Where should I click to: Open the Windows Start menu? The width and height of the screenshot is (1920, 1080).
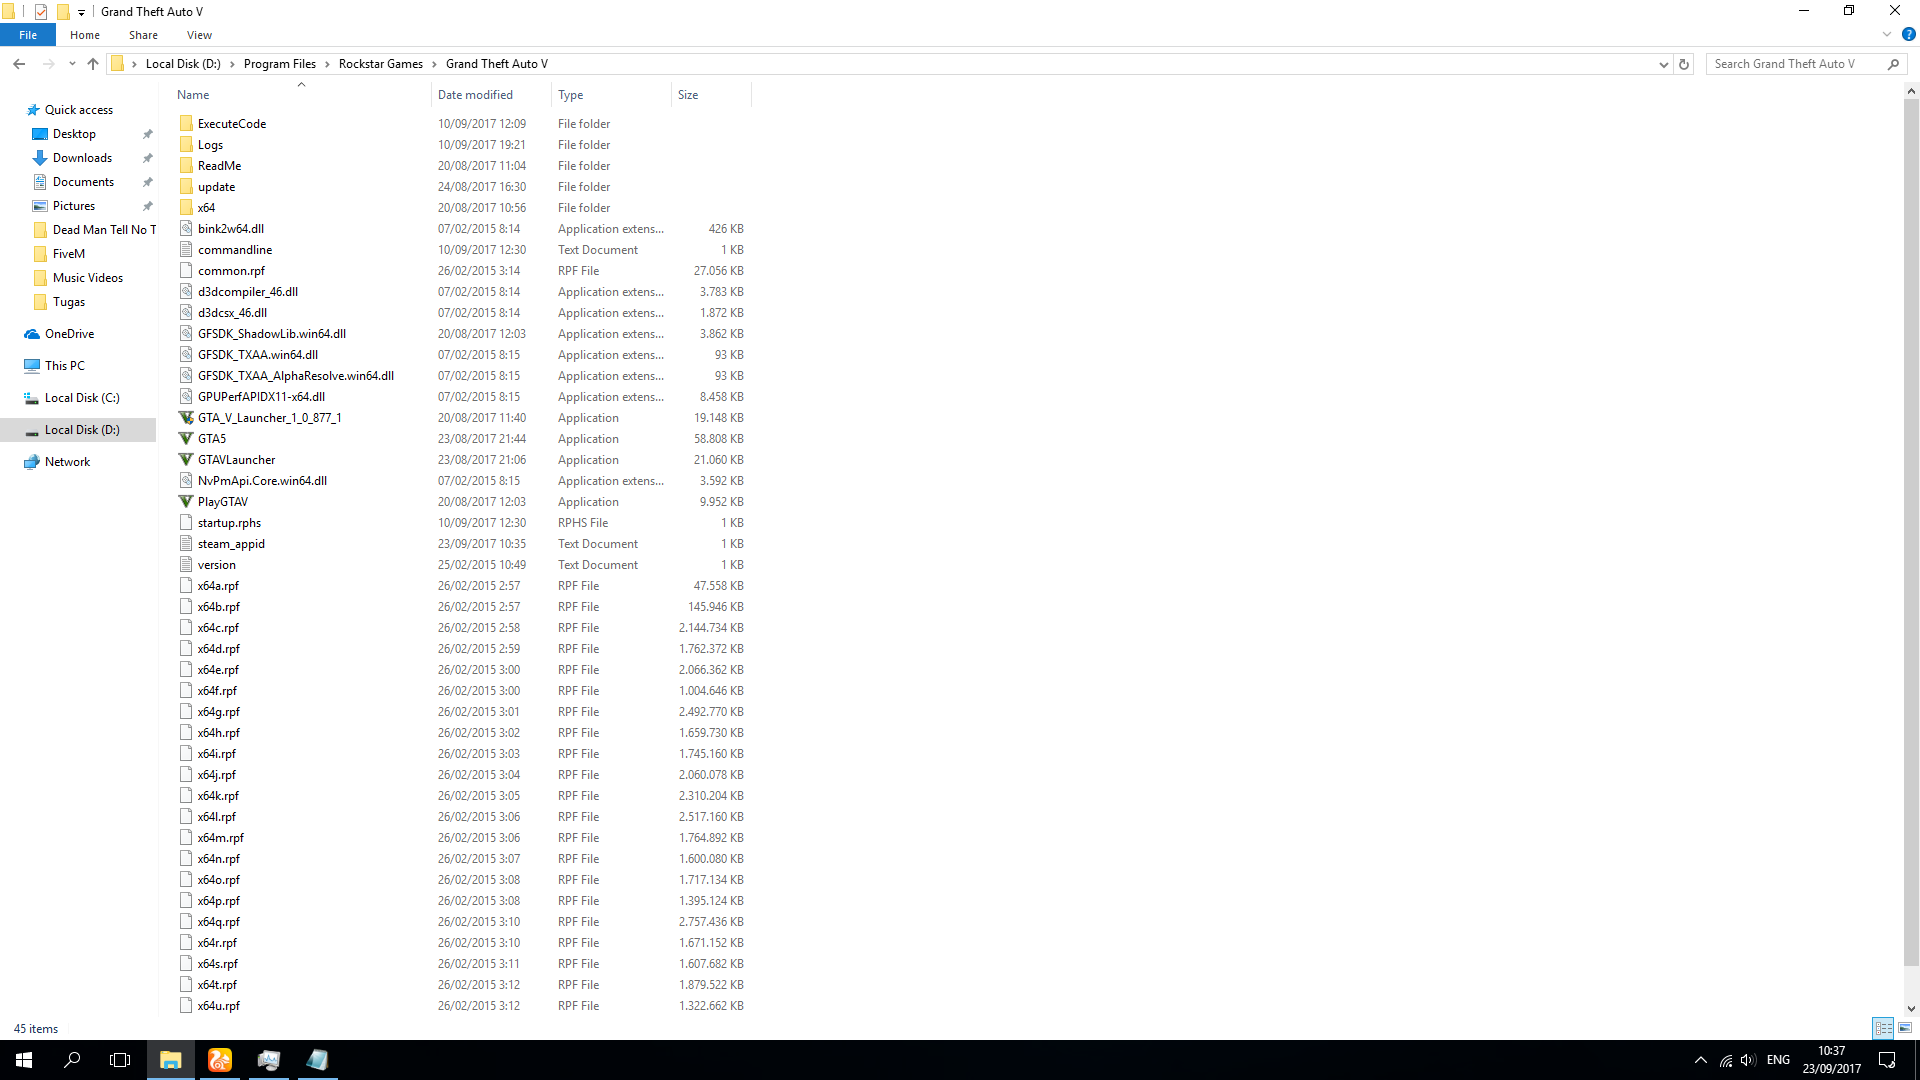click(x=24, y=1060)
